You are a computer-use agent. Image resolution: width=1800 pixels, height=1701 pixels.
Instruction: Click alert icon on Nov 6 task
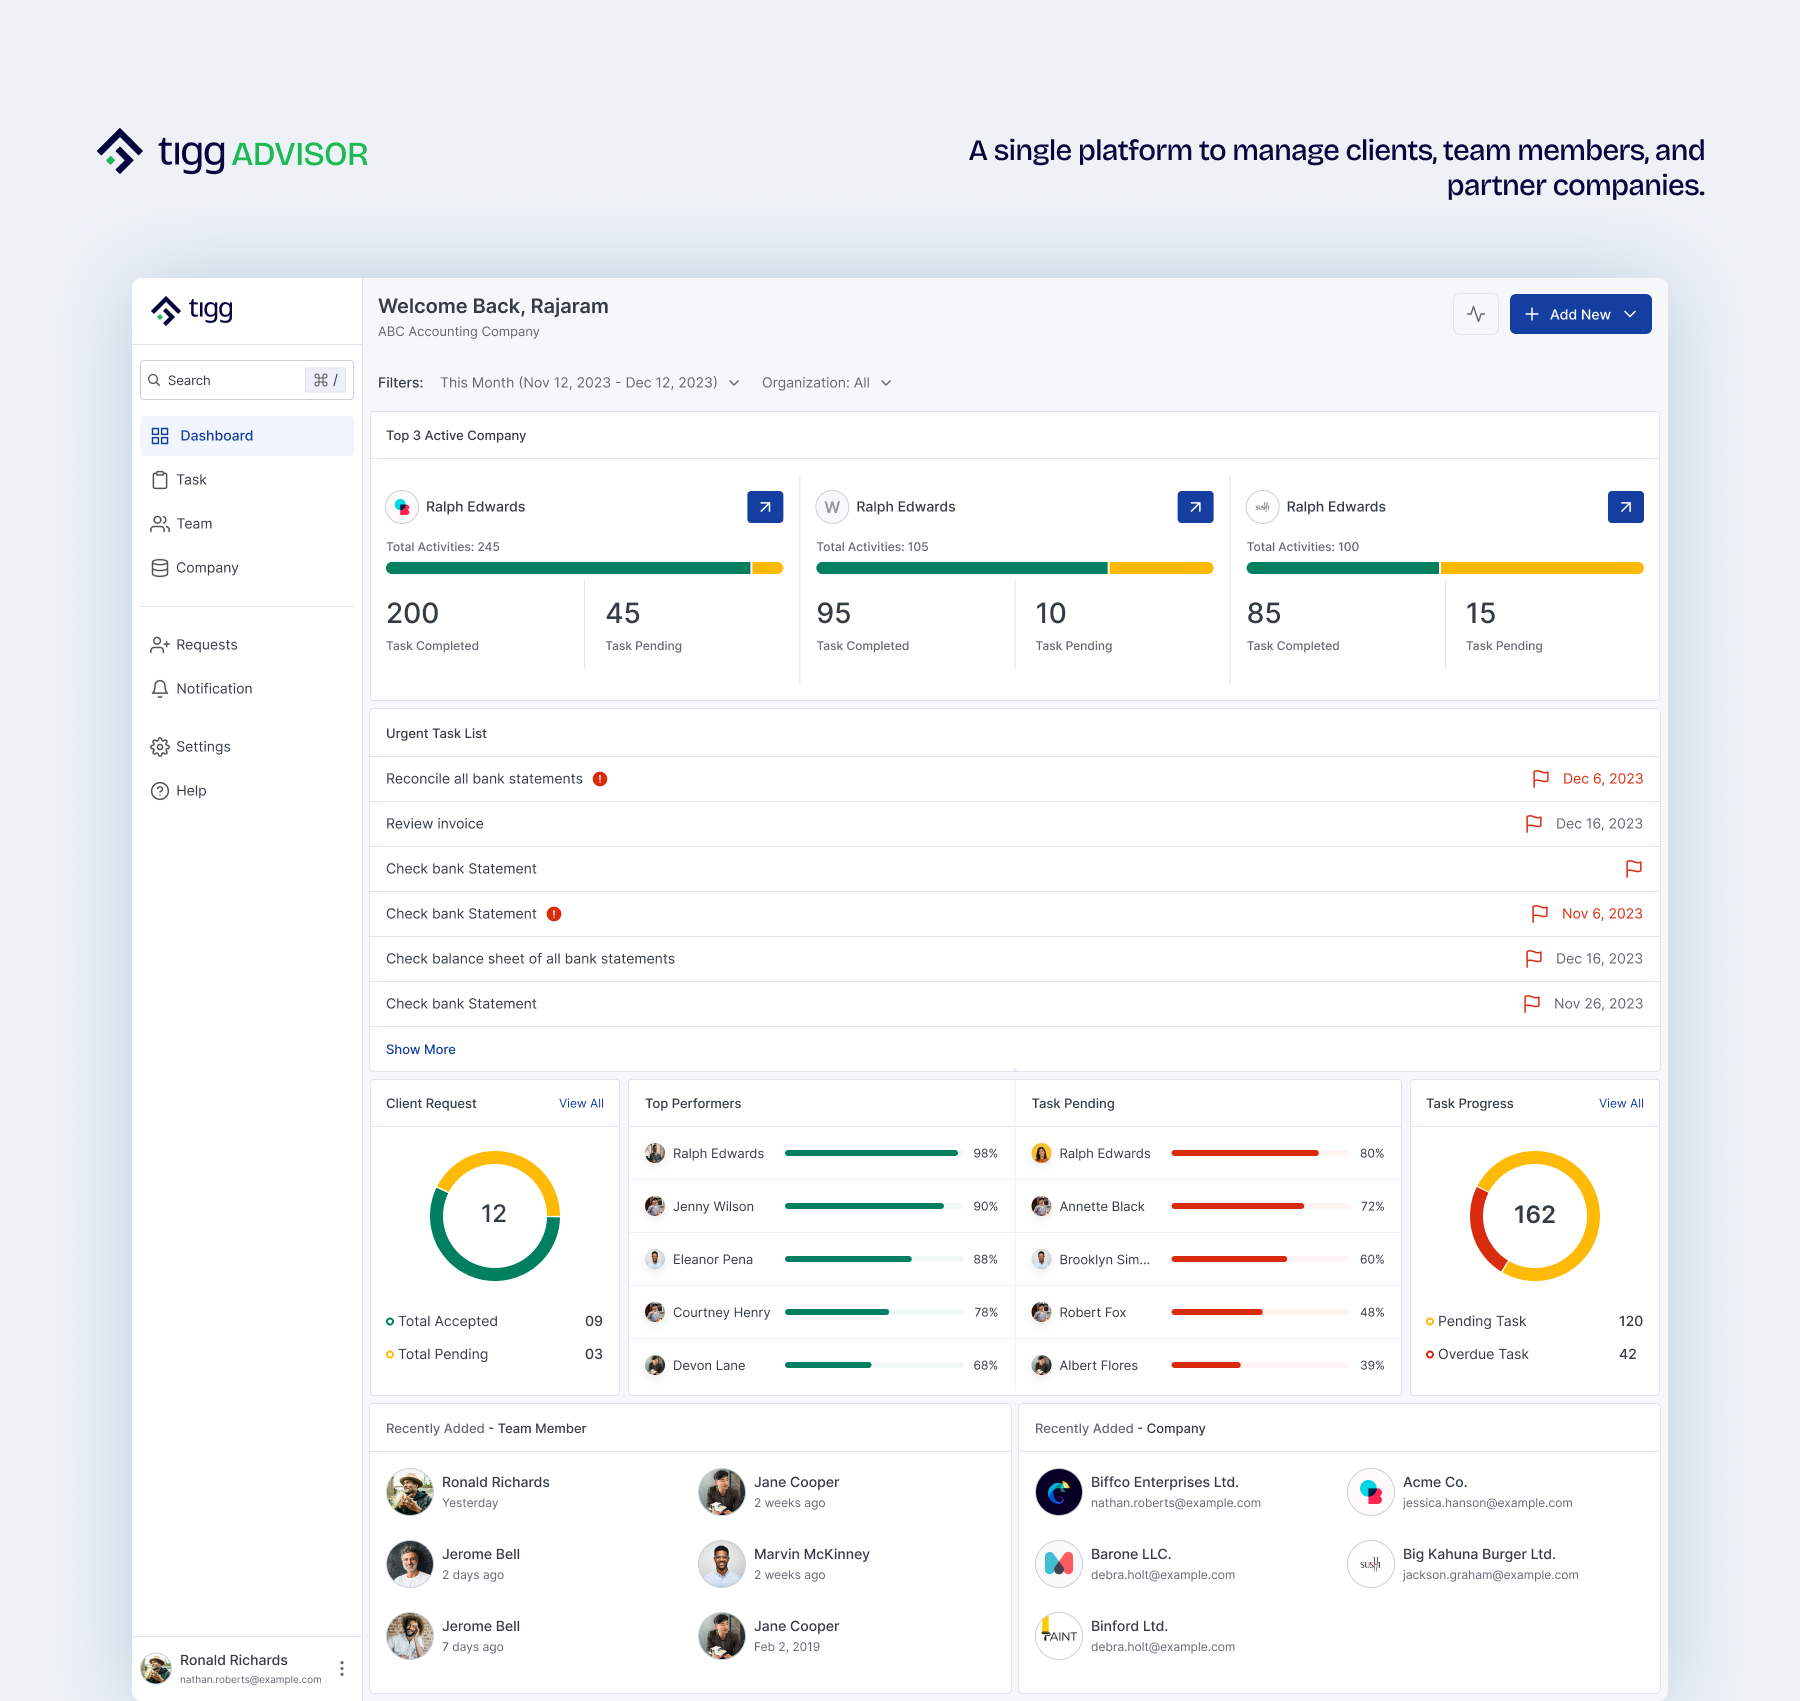click(x=554, y=914)
